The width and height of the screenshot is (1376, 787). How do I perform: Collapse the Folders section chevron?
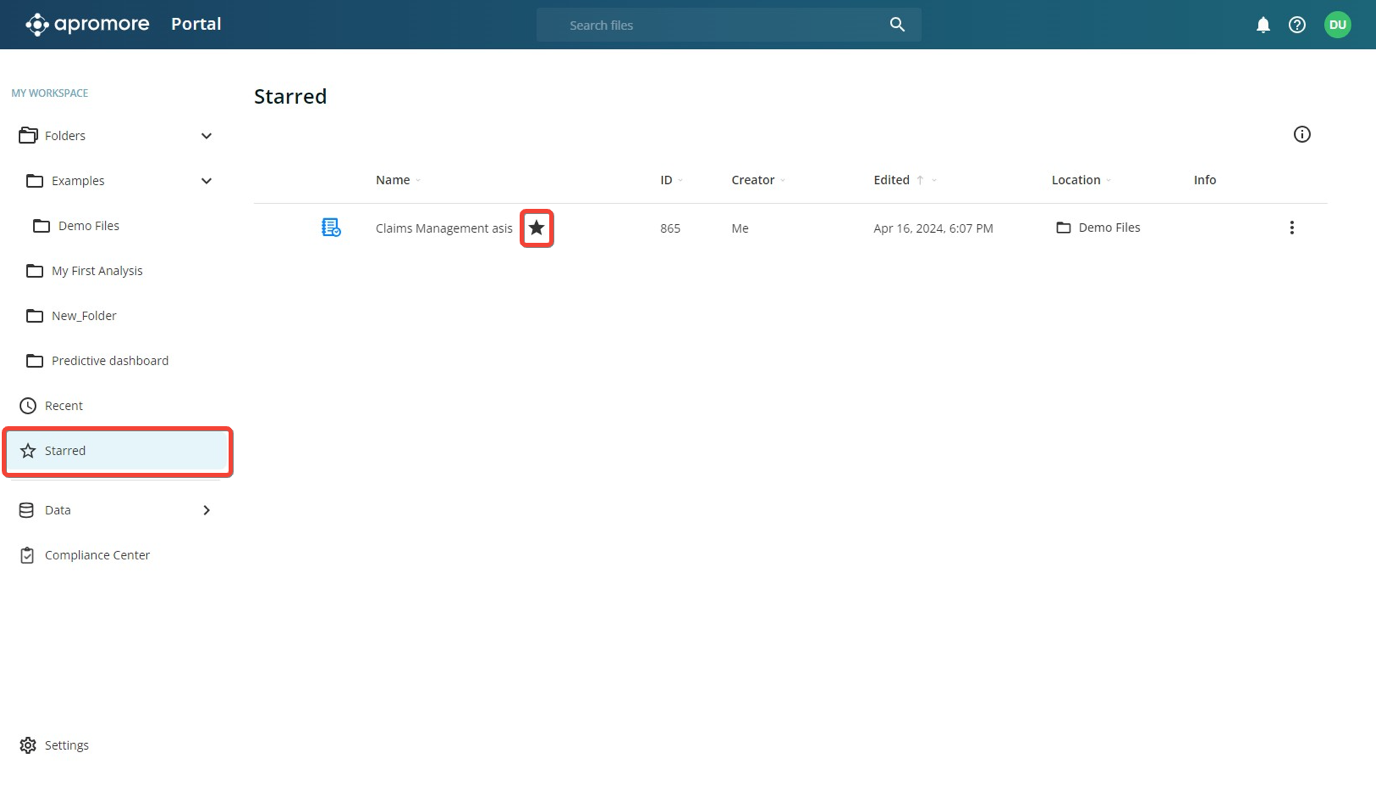tap(206, 136)
